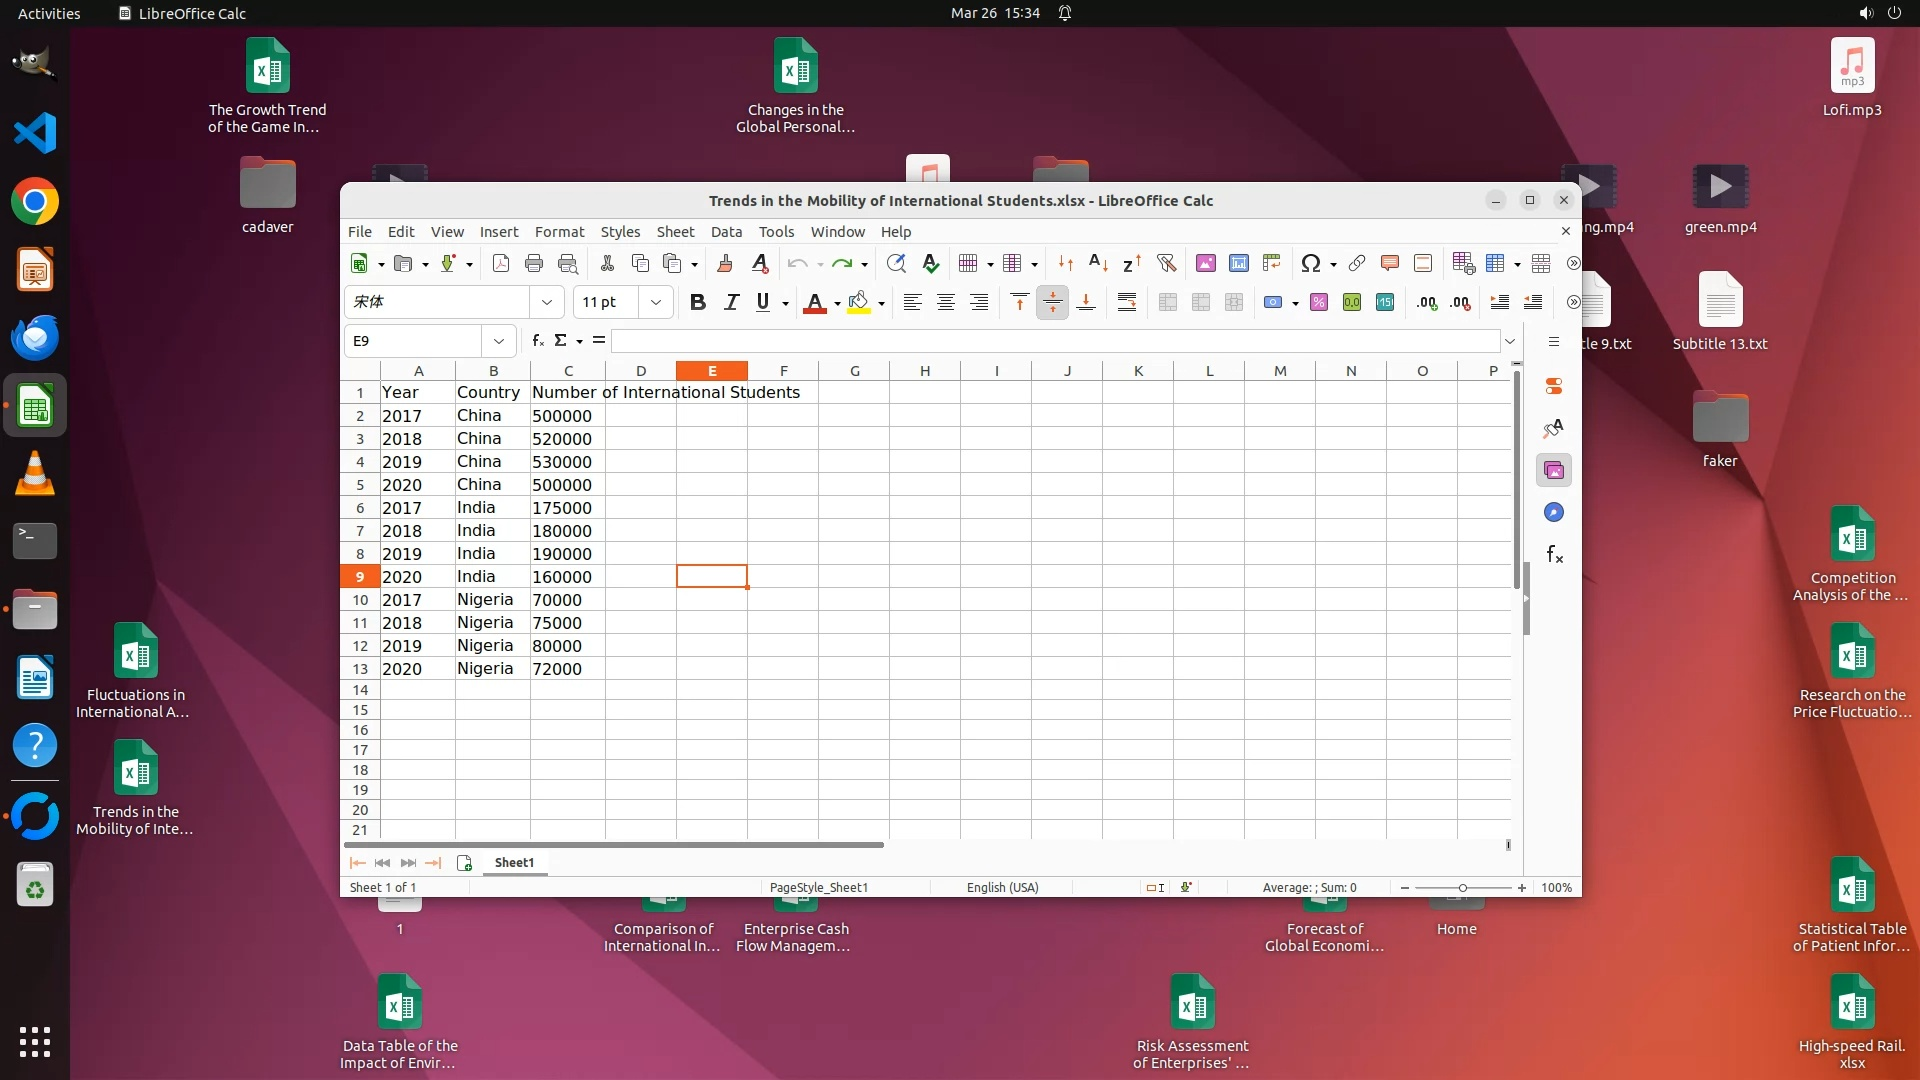Open the Data menu
This screenshot has height=1080, width=1920.
pos(726,231)
